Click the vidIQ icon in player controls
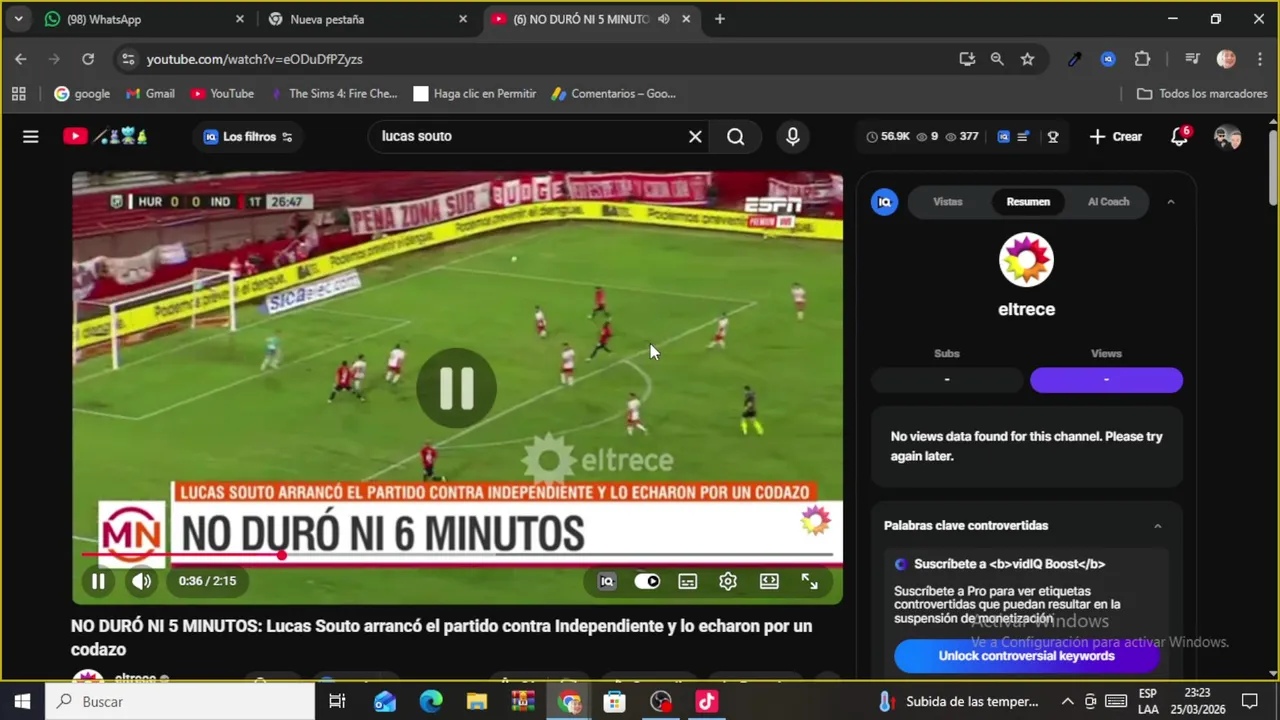The height and width of the screenshot is (720, 1280). pyautogui.click(x=607, y=581)
